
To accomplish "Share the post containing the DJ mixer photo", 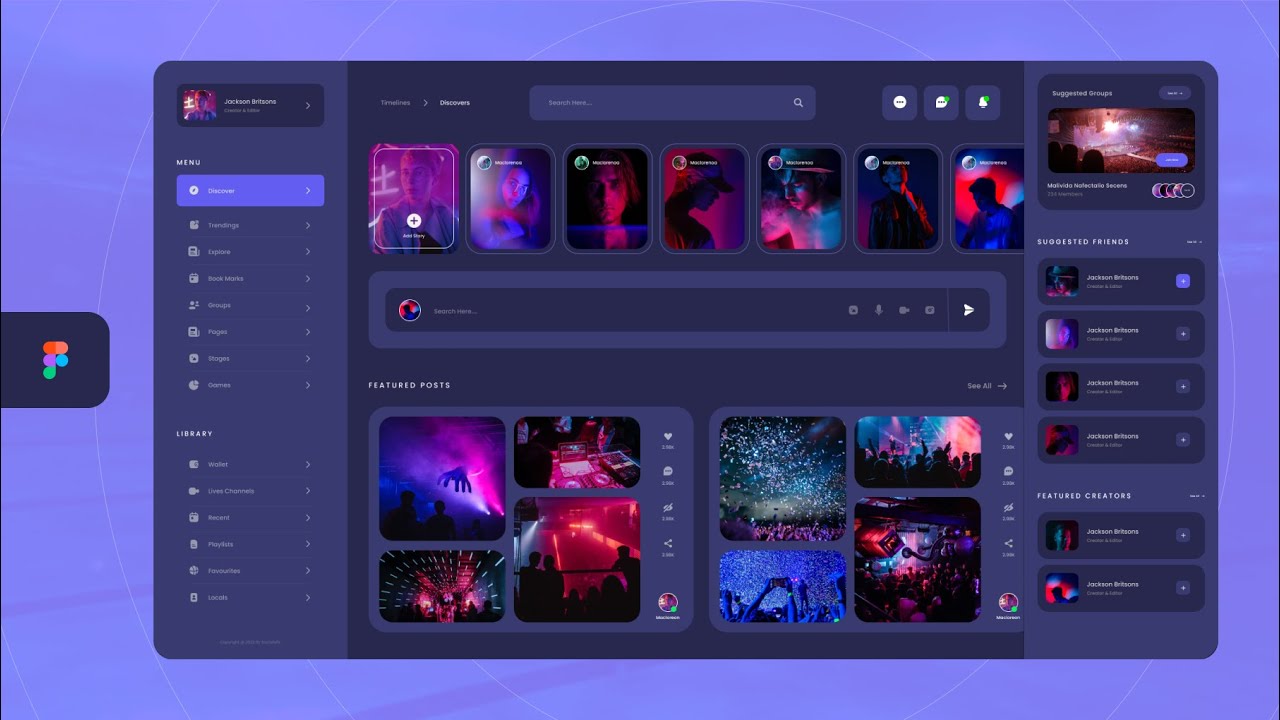I will pos(668,543).
